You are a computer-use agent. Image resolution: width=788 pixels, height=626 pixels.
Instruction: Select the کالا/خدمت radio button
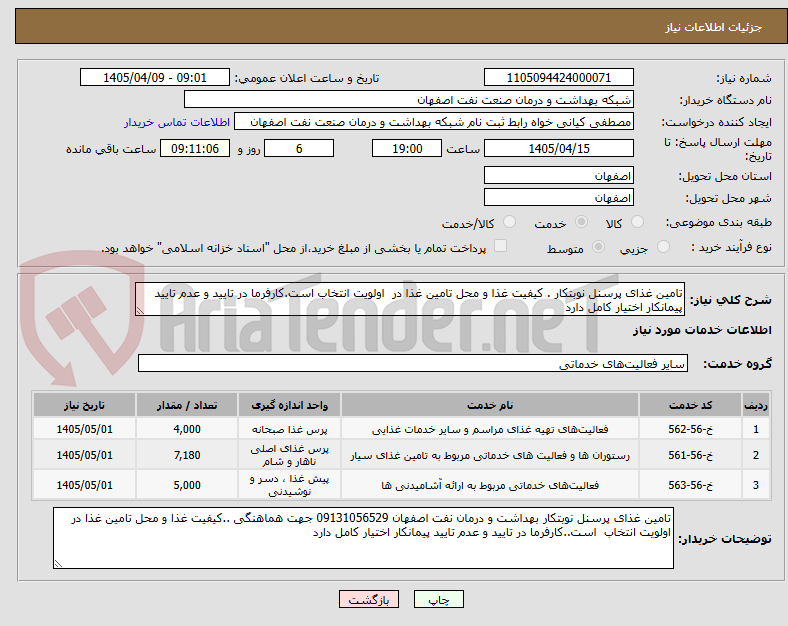click(510, 222)
